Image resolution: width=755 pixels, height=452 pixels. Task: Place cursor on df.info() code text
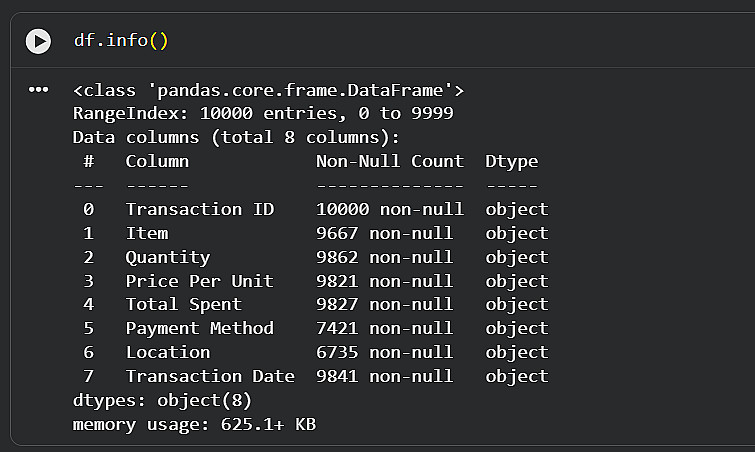(121, 41)
